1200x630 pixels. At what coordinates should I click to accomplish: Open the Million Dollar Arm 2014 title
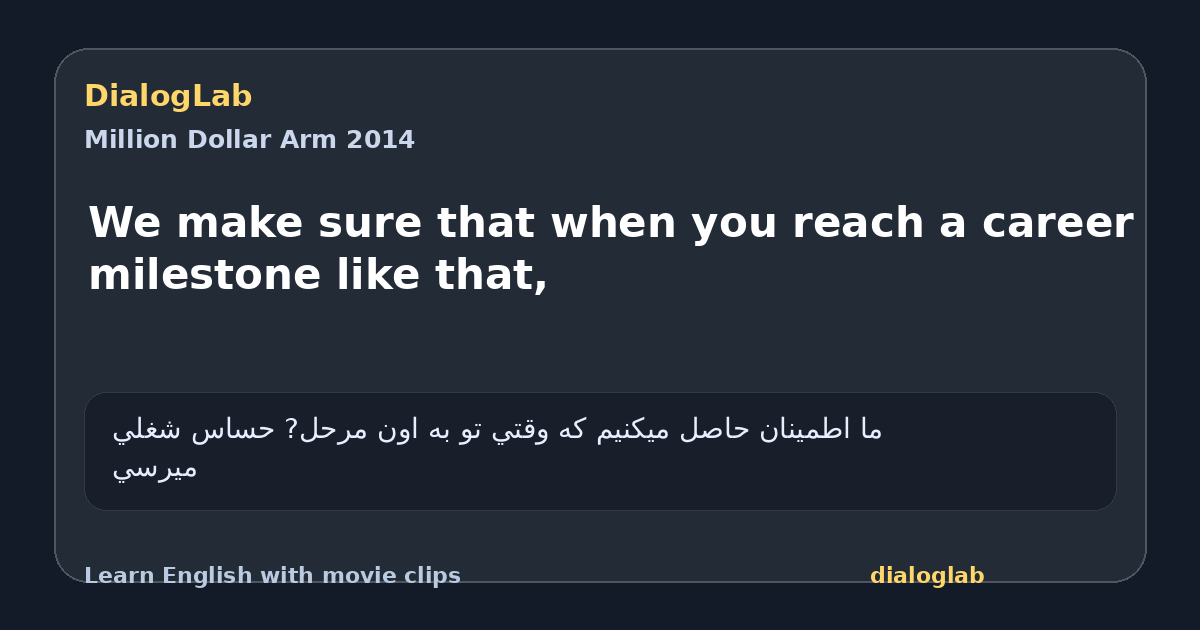pyautogui.click(x=249, y=140)
